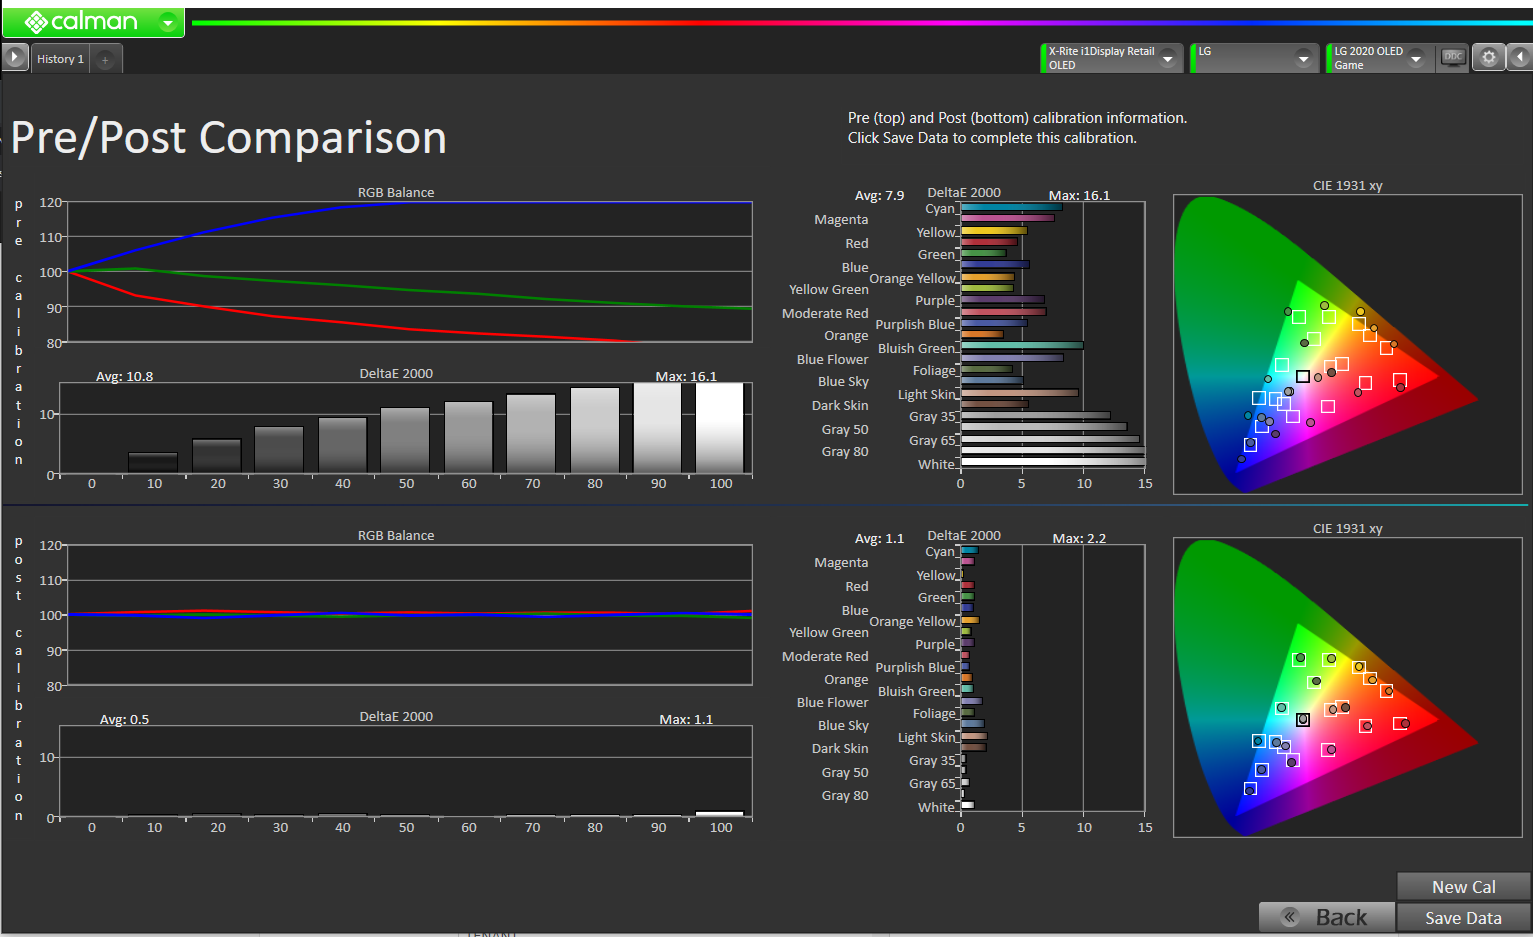Click the post-calibration Orange Yellow color bar
This screenshot has height=937, width=1533.
[x=969, y=621]
